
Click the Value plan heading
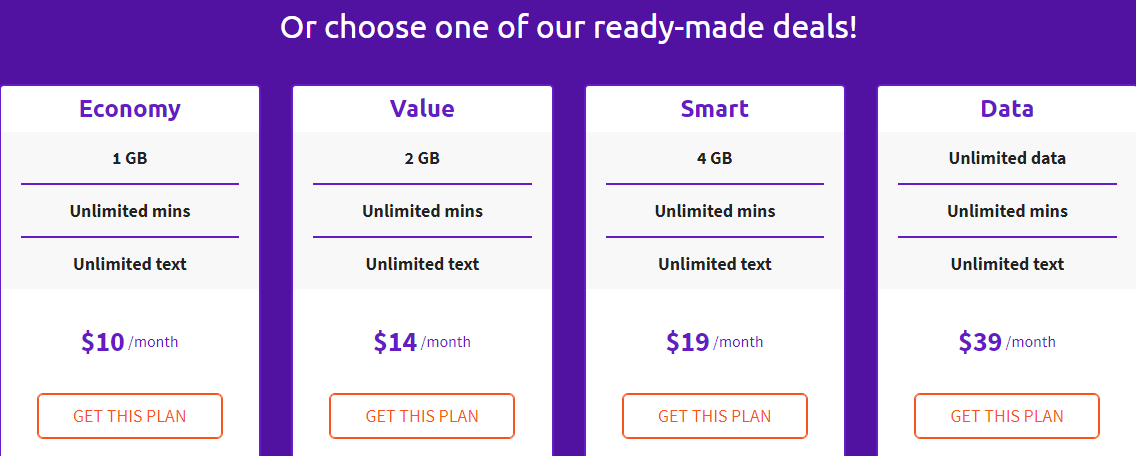point(422,109)
